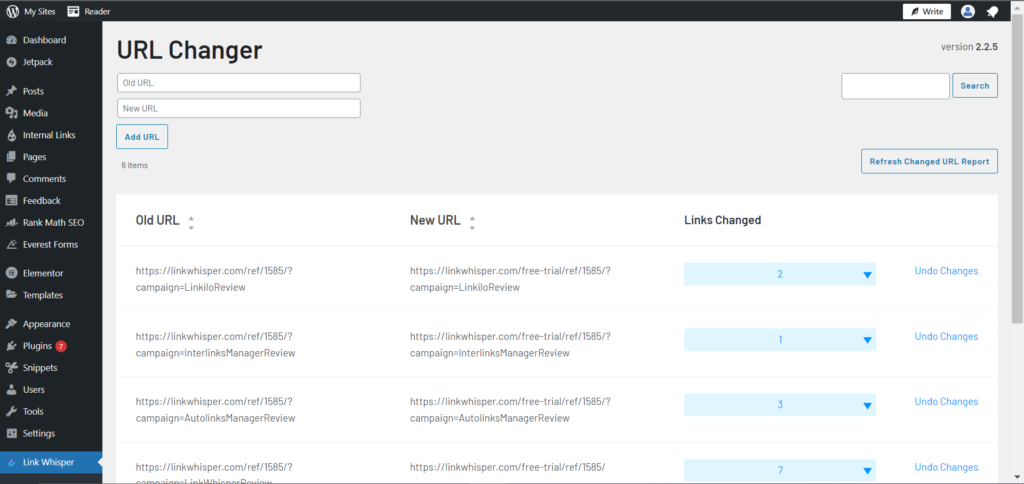The height and width of the screenshot is (484, 1024).
Task: Click the version 2.2.5 text
Action: 969,47
